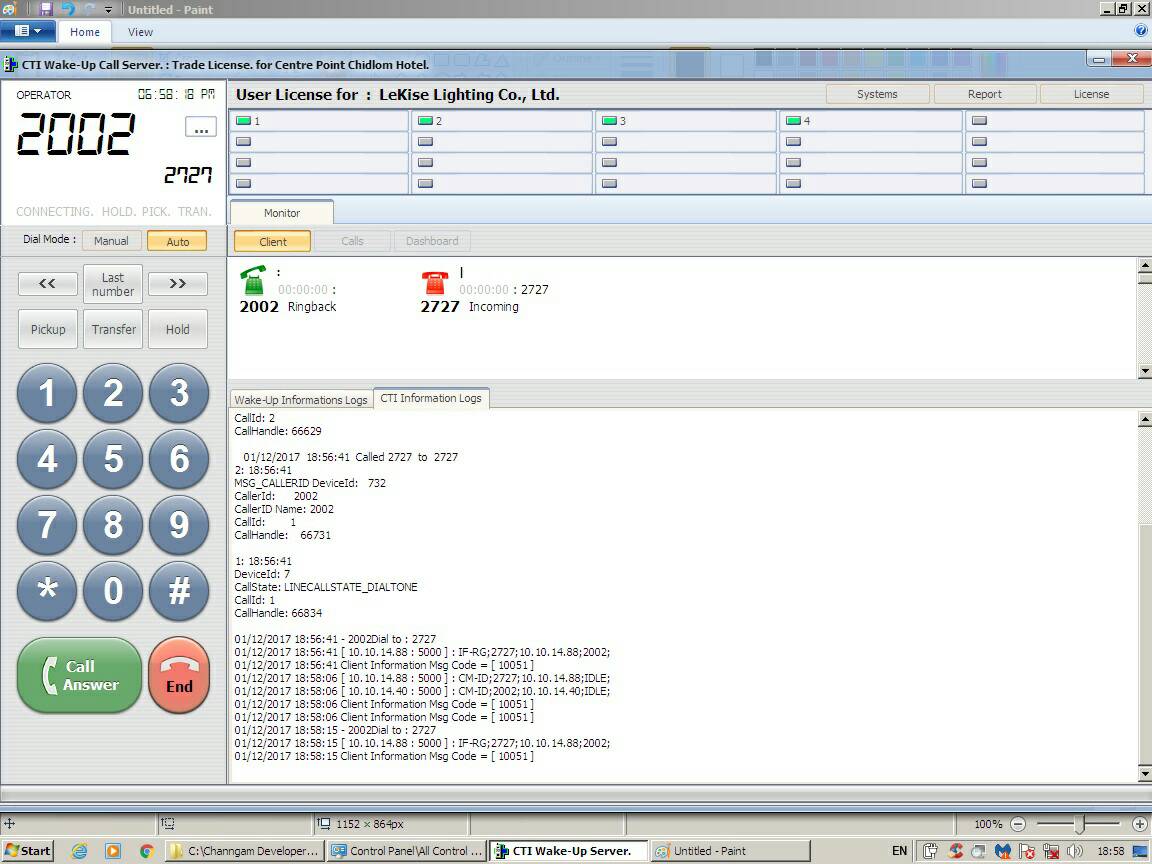Click the Paint zoom slider
The height and width of the screenshot is (864, 1152).
[1079, 824]
